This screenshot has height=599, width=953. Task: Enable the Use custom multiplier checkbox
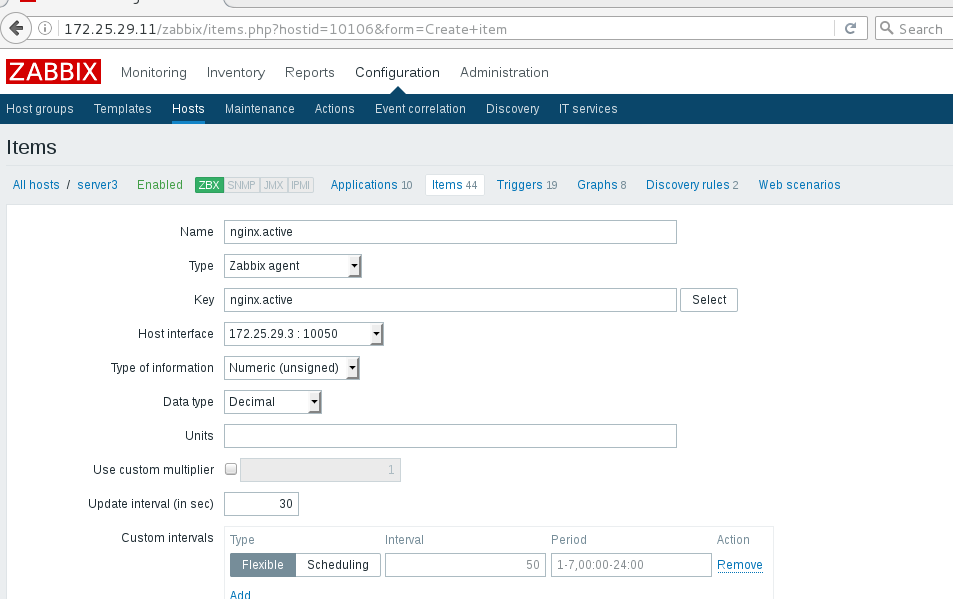[x=231, y=469]
